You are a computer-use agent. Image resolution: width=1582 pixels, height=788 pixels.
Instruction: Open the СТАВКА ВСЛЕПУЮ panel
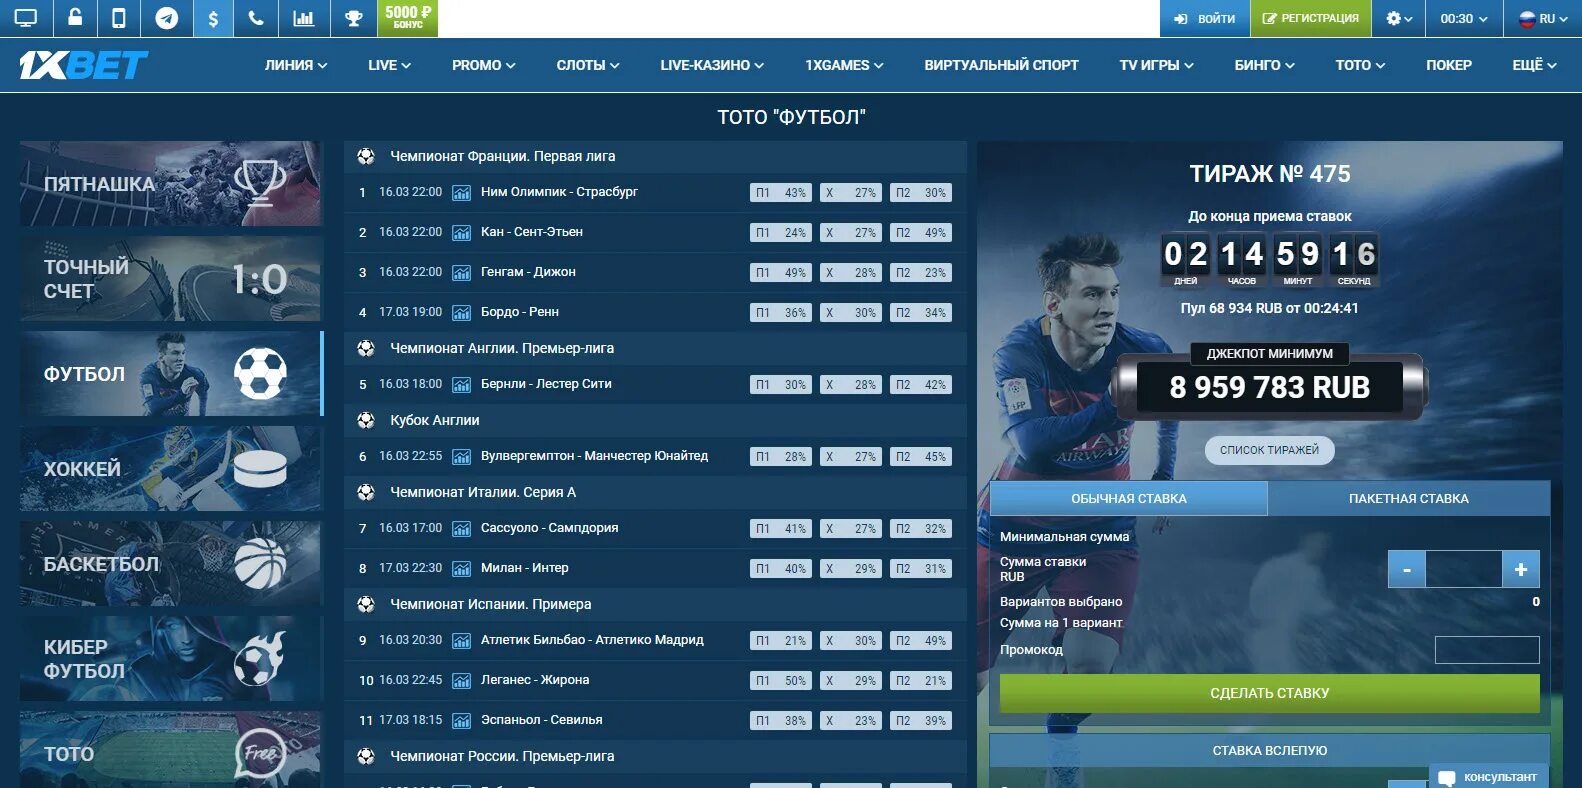(1269, 750)
